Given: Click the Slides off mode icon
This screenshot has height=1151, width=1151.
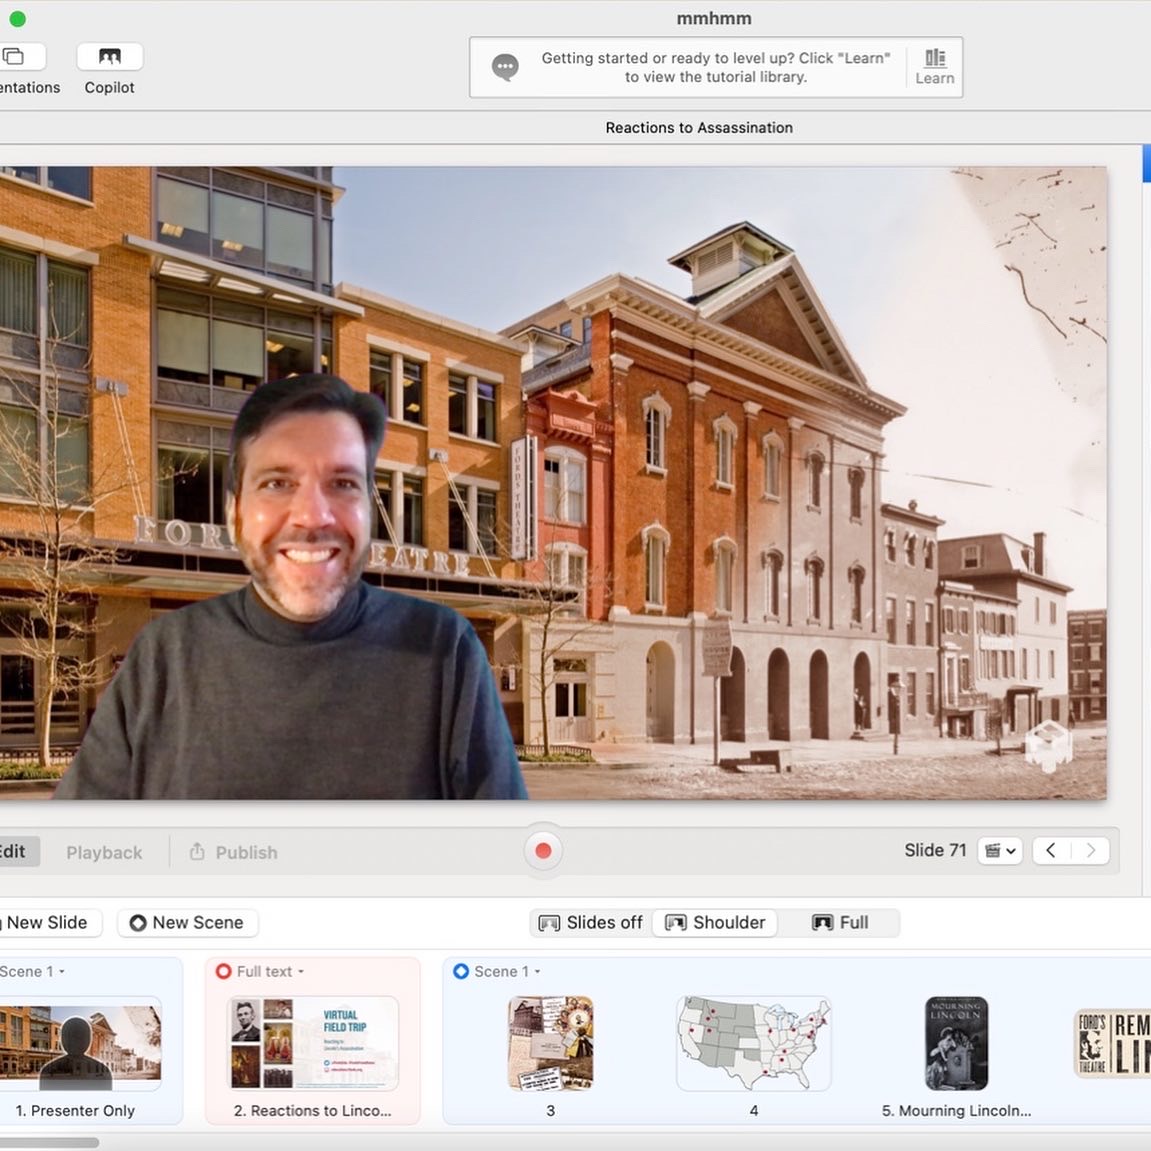Looking at the screenshot, I should pos(549,923).
